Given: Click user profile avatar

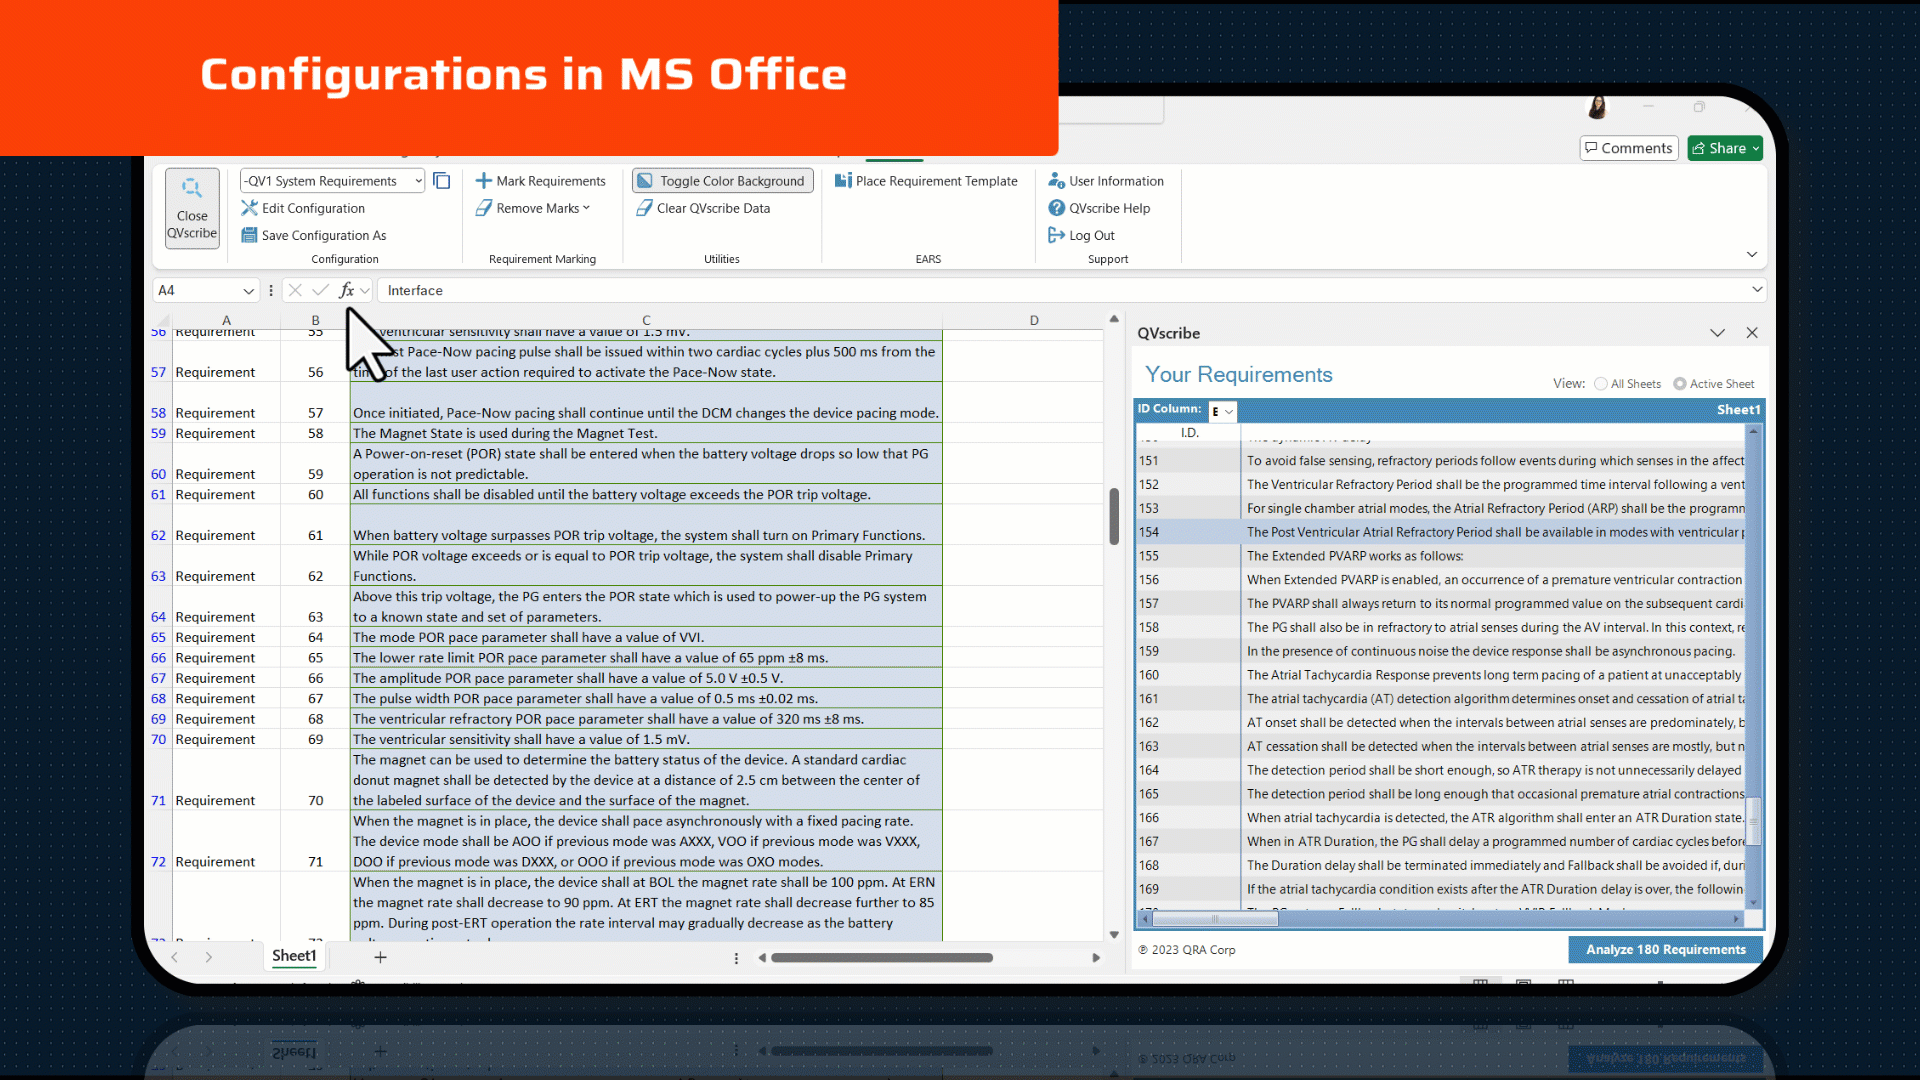Looking at the screenshot, I should (1597, 107).
